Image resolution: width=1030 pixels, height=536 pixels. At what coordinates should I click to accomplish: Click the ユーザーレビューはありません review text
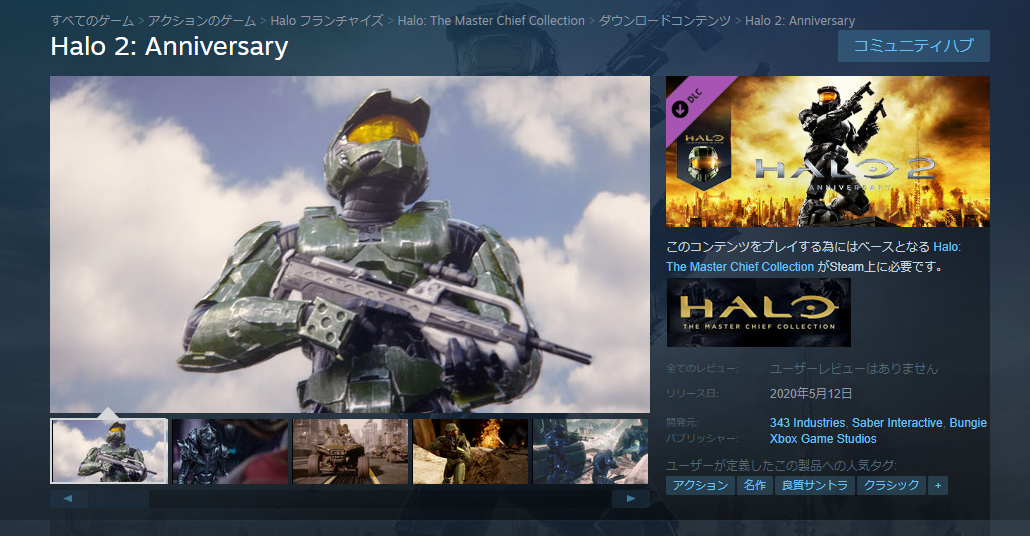(854, 368)
